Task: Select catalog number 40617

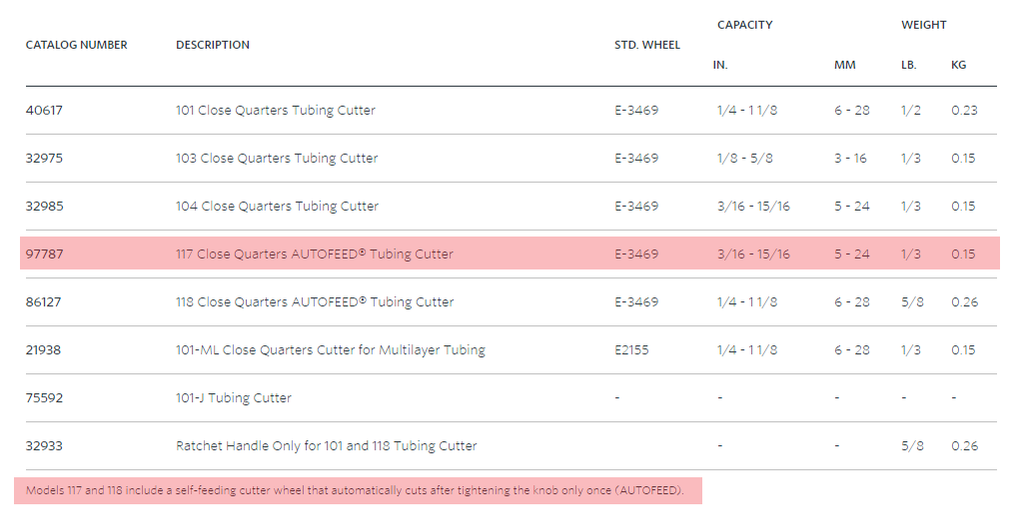Action: [x=44, y=110]
